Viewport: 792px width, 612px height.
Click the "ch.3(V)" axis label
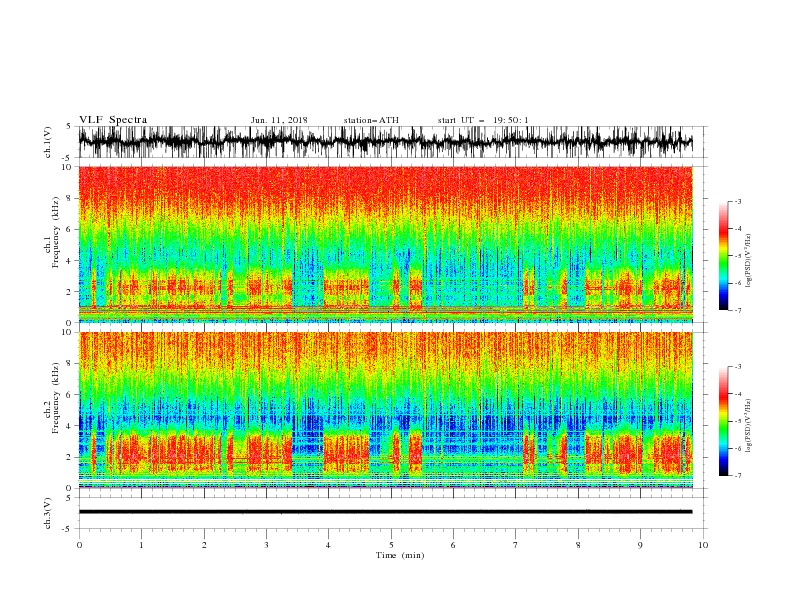coord(48,513)
